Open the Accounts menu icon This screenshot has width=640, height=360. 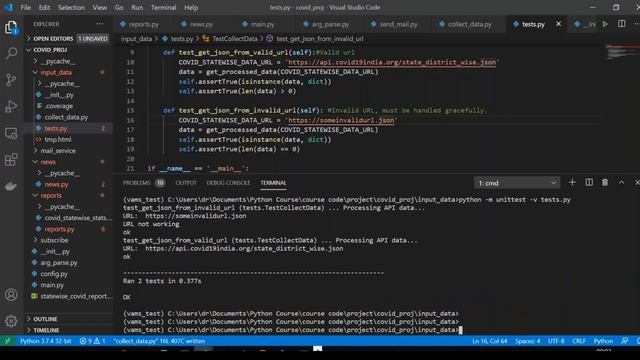click(11, 295)
